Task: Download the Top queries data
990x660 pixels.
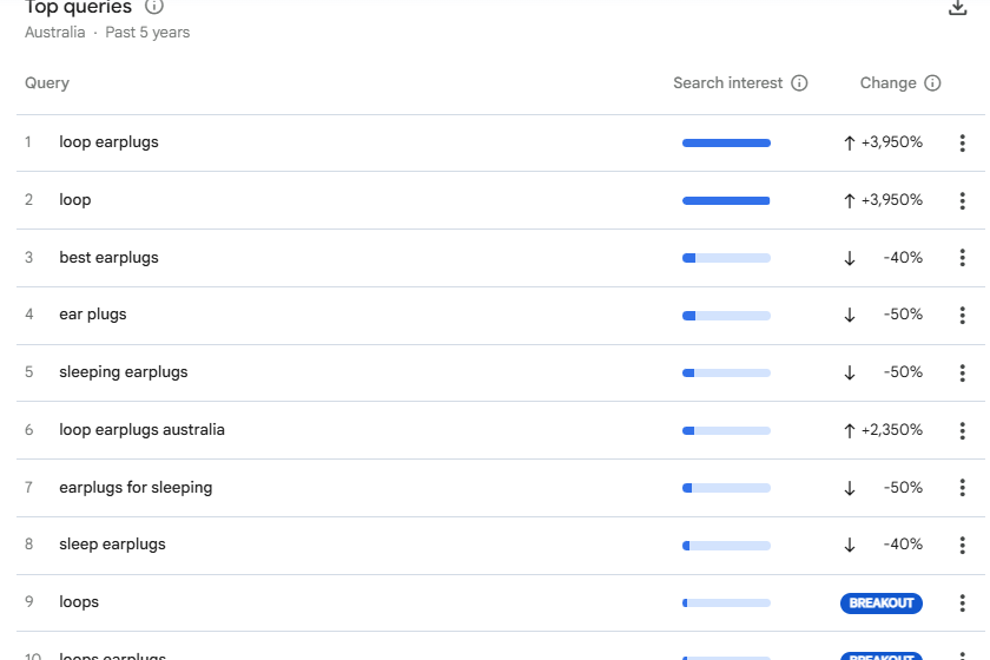Action: point(957,7)
